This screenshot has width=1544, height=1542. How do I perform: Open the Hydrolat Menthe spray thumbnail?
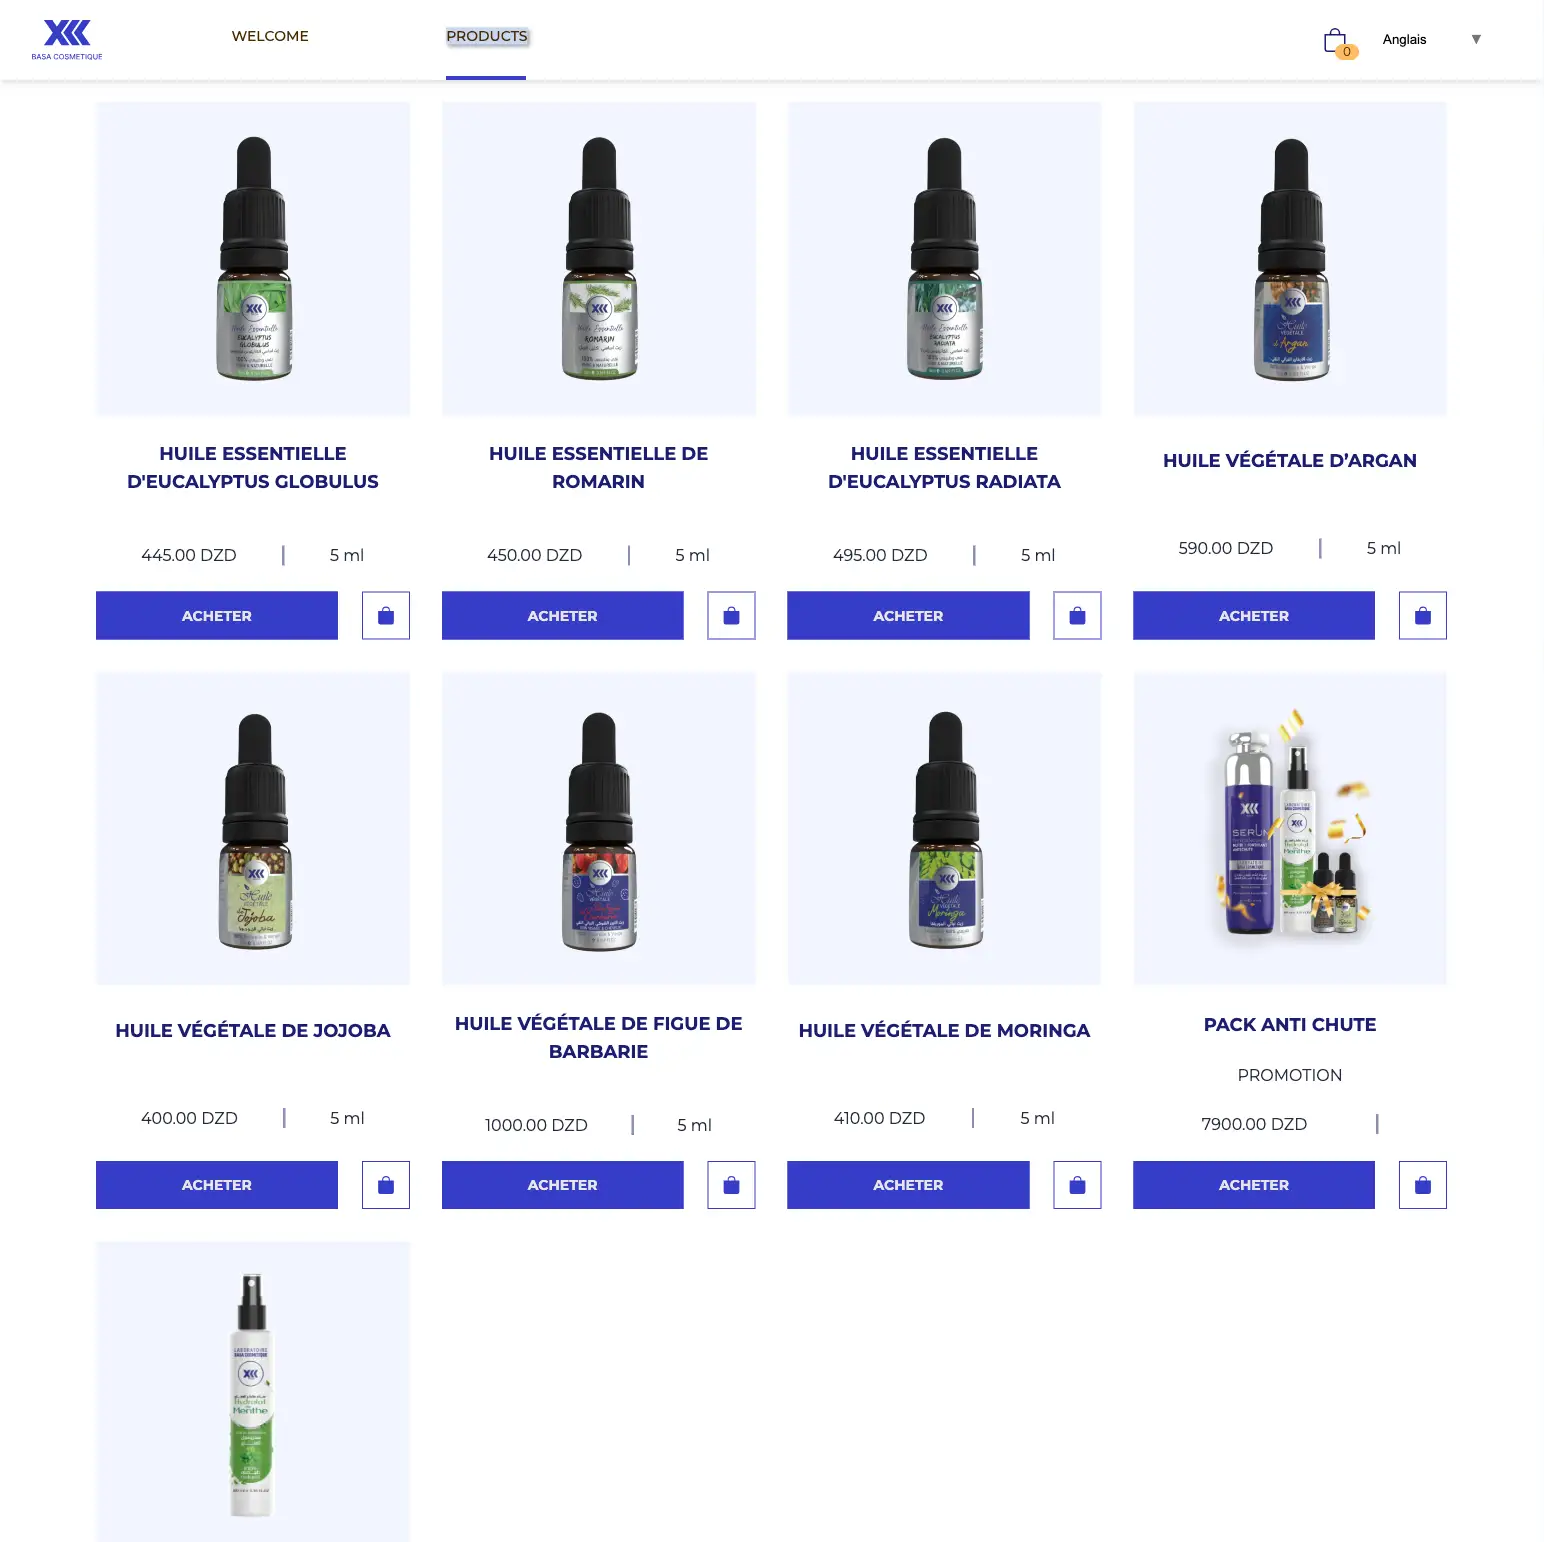(x=253, y=1391)
